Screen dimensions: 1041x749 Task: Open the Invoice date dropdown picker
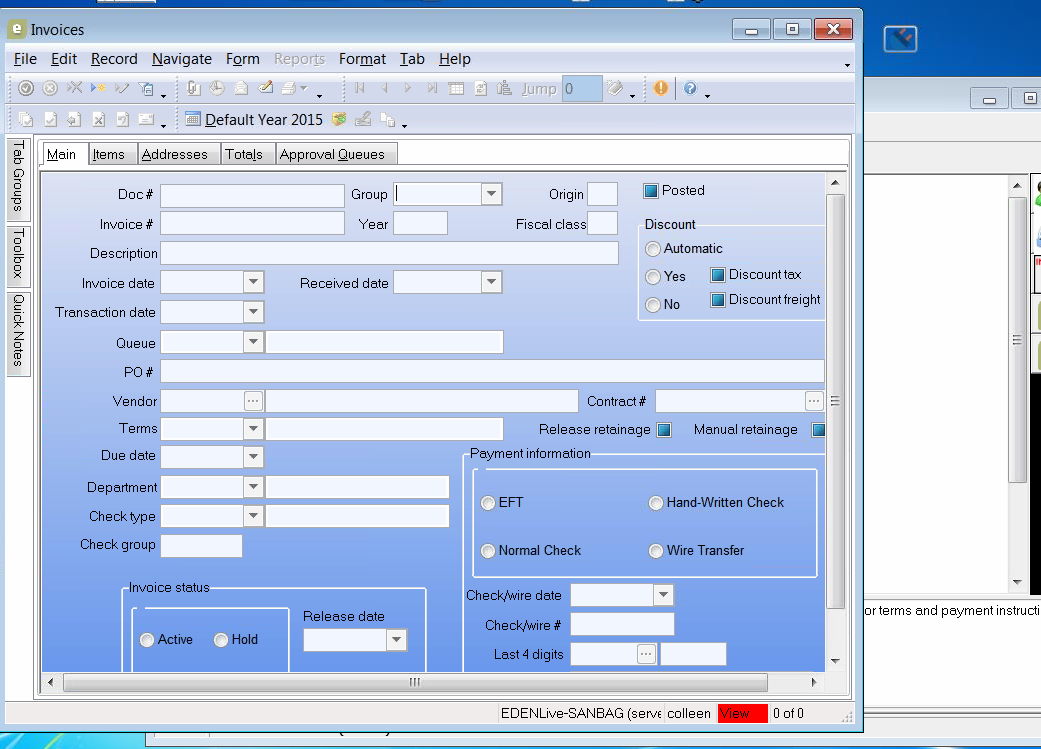254,283
